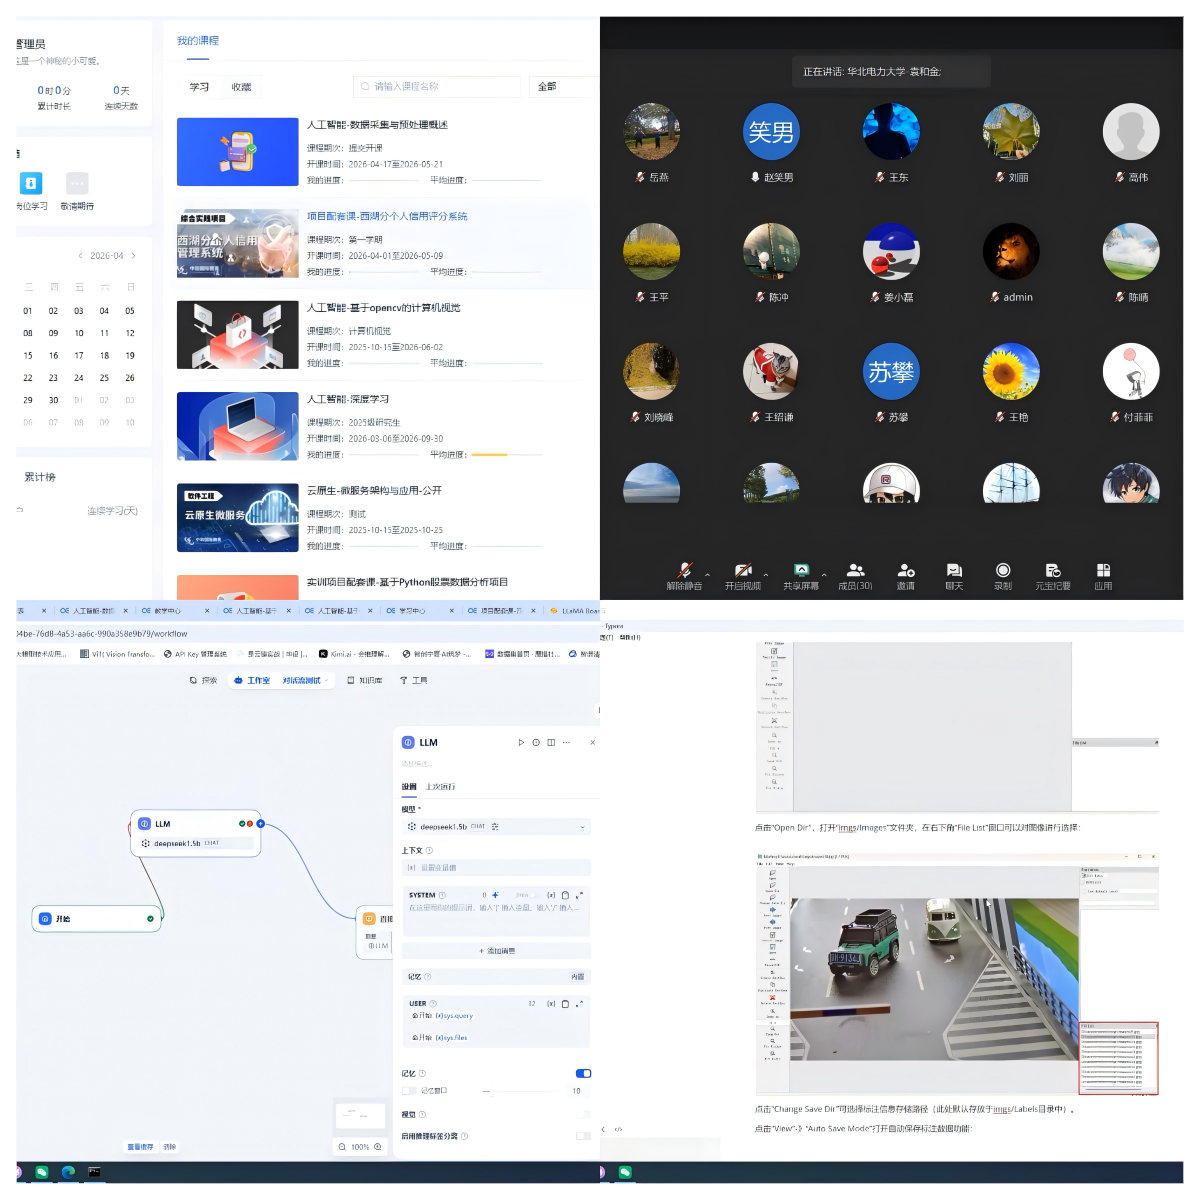1200x1200 pixels.
Task: Click the 邀请 invite icon
Action: tap(906, 570)
